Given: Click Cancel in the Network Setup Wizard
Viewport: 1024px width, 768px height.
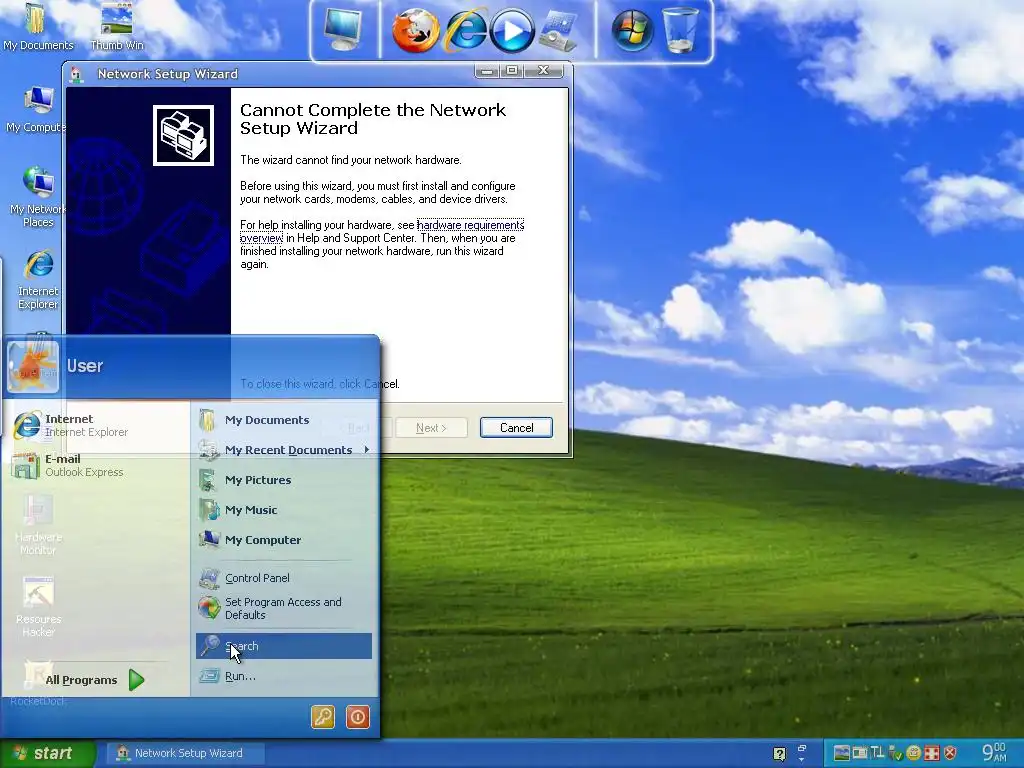Looking at the screenshot, I should tap(516, 428).
